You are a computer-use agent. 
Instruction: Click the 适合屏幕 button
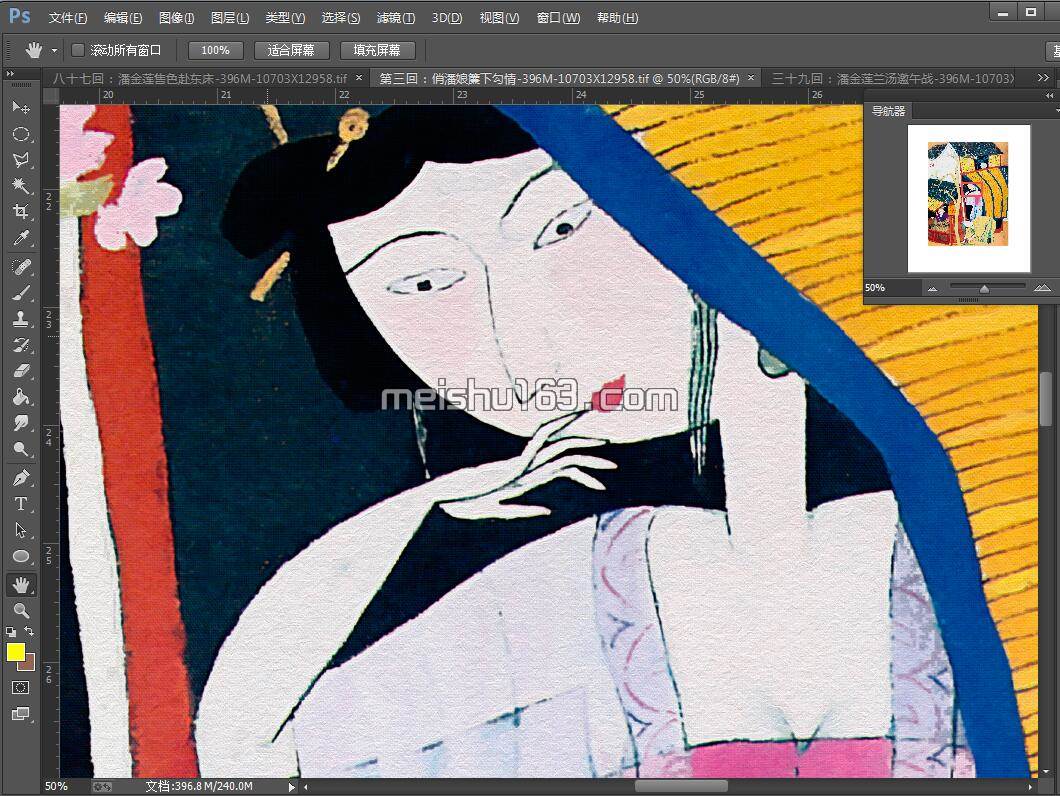pyautogui.click(x=291, y=50)
